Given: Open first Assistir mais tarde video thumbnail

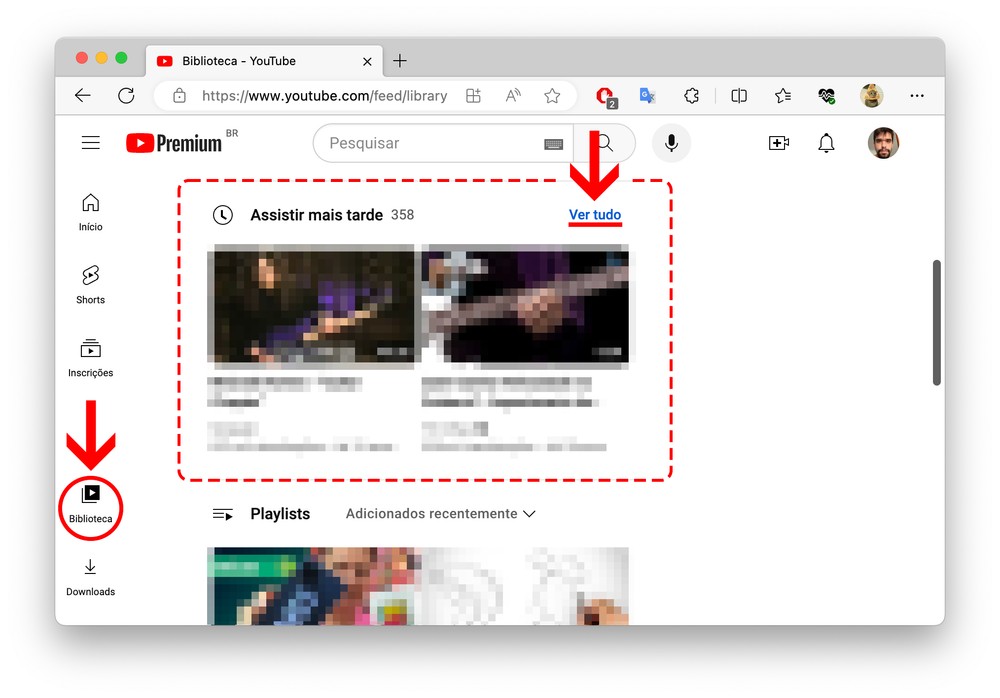Looking at the screenshot, I should (310, 304).
